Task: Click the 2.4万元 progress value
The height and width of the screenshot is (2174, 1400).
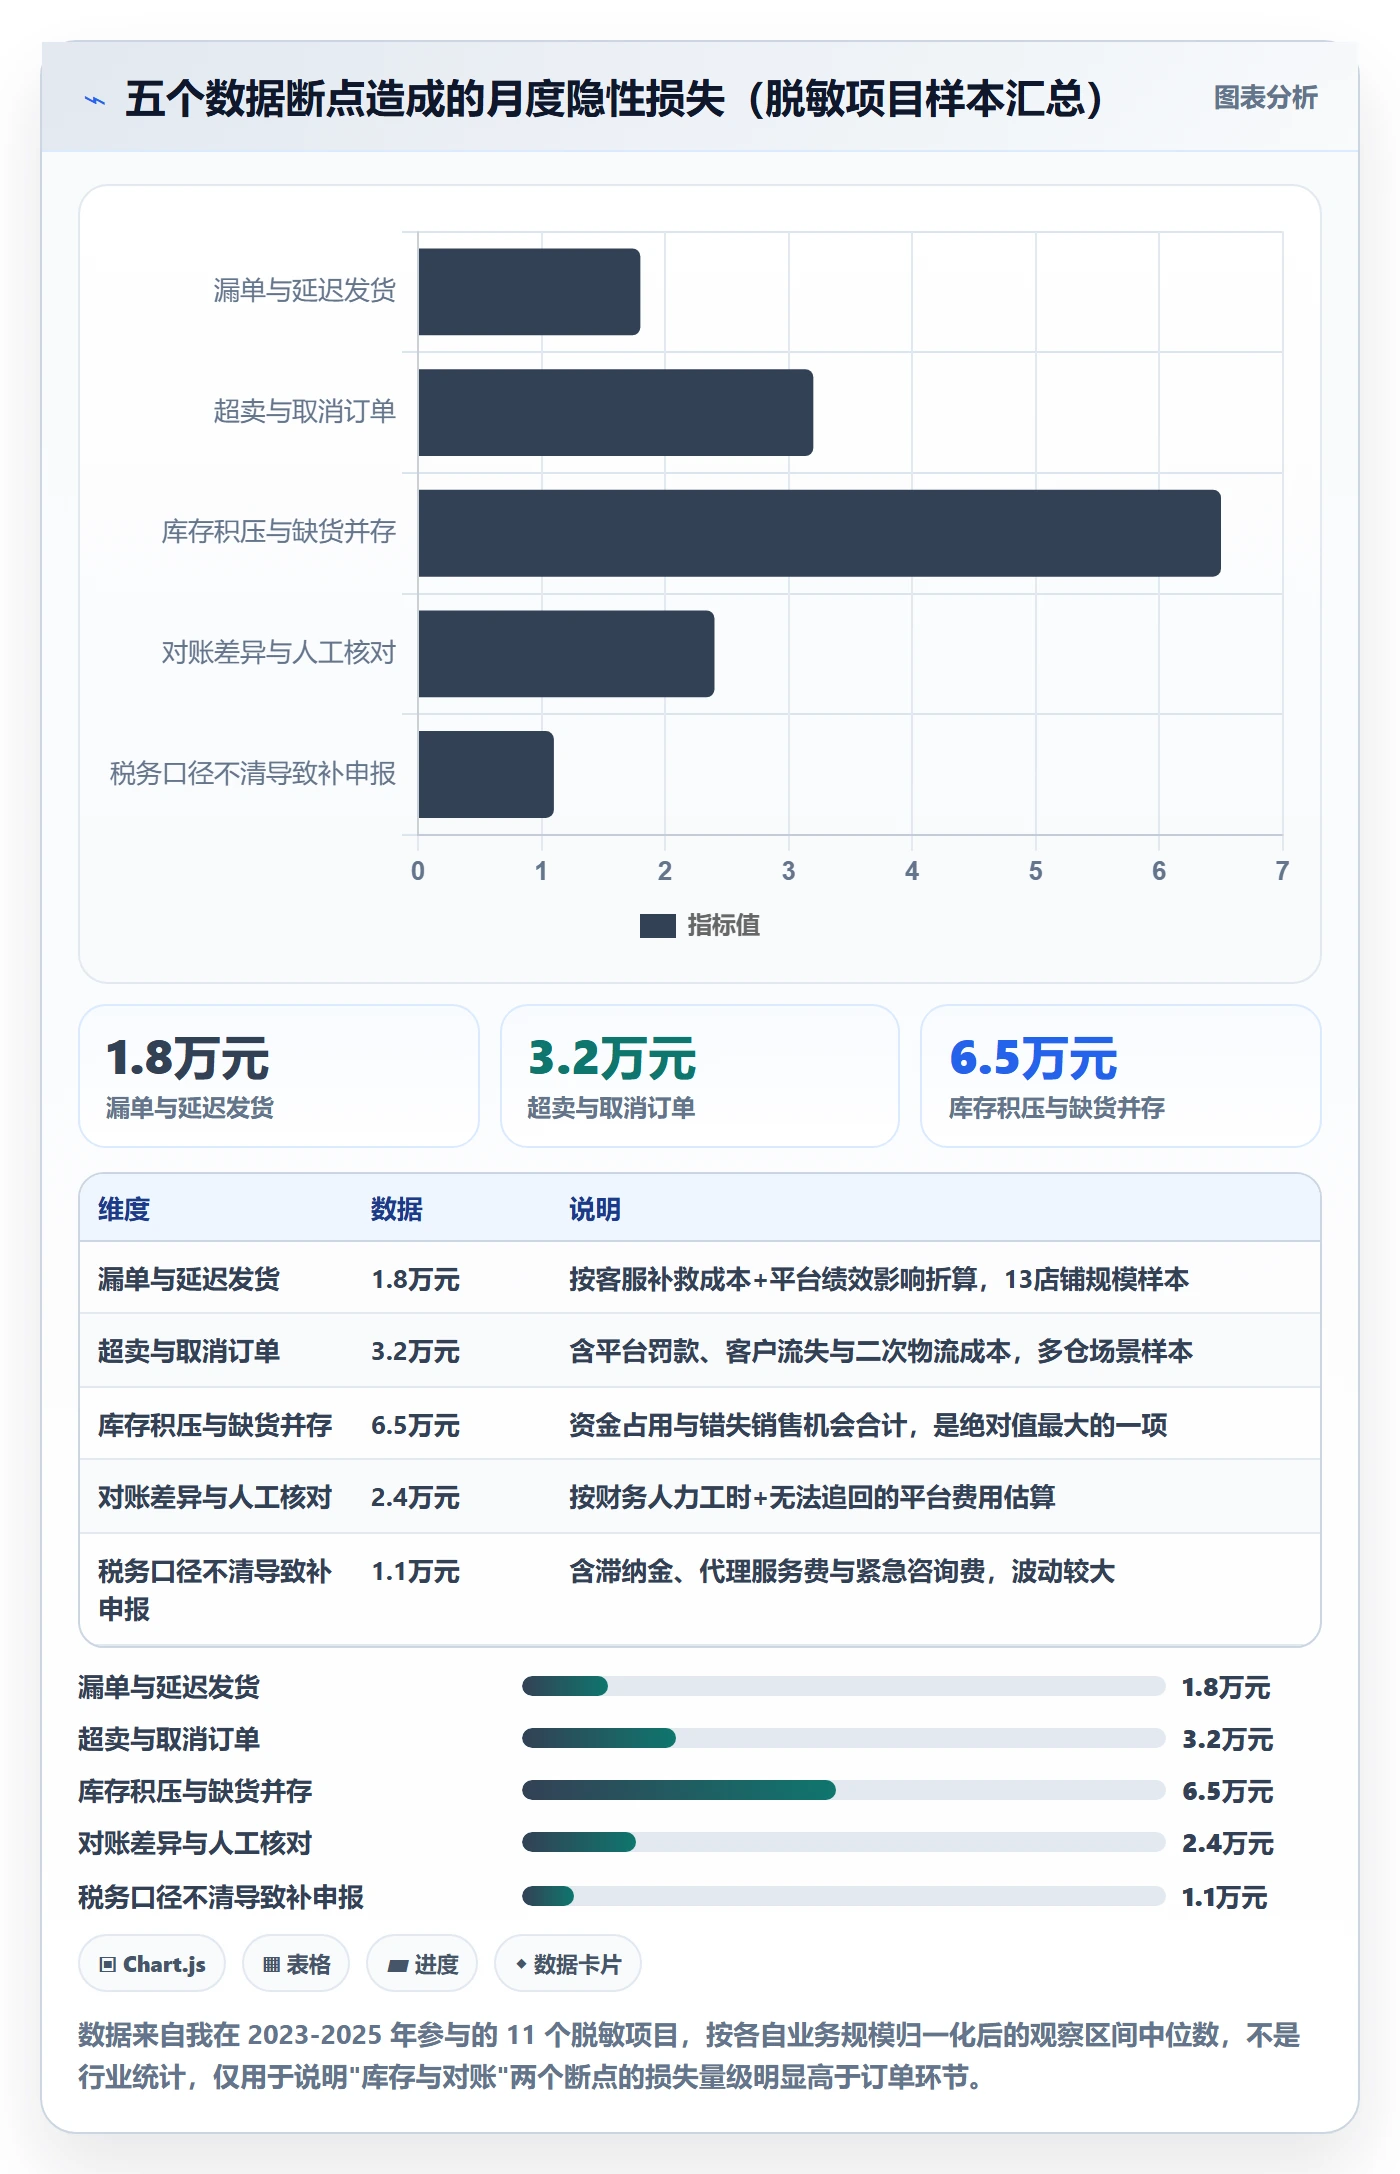Action: pos(1228,1843)
